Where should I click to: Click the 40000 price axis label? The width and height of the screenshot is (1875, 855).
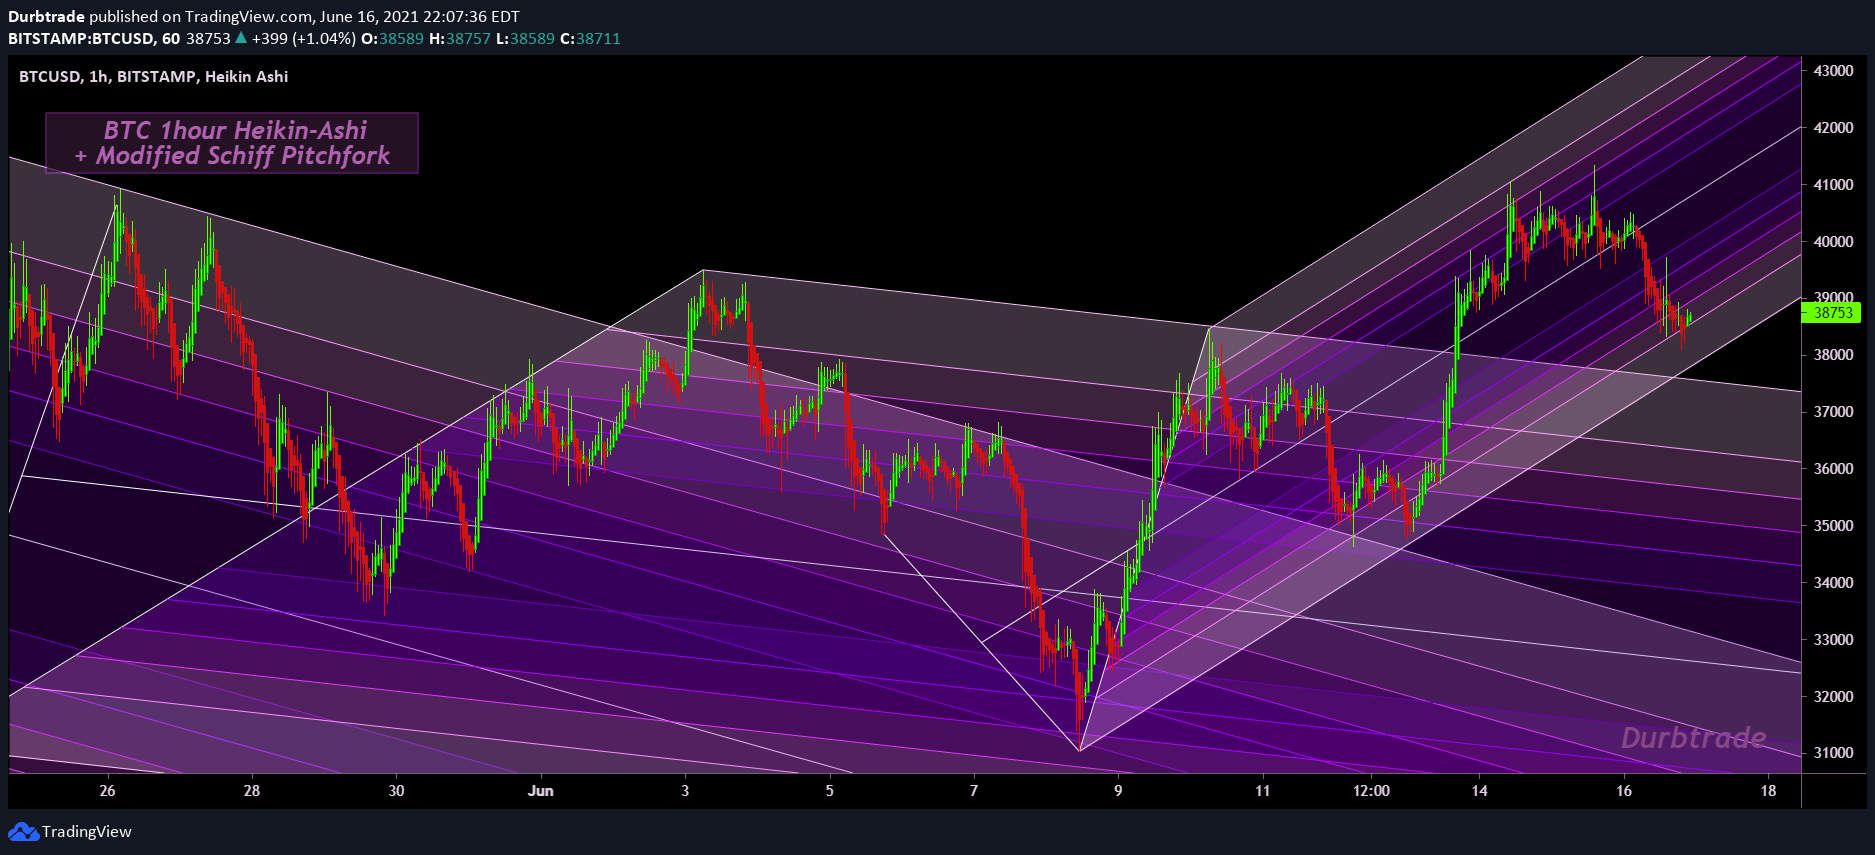click(x=1833, y=242)
